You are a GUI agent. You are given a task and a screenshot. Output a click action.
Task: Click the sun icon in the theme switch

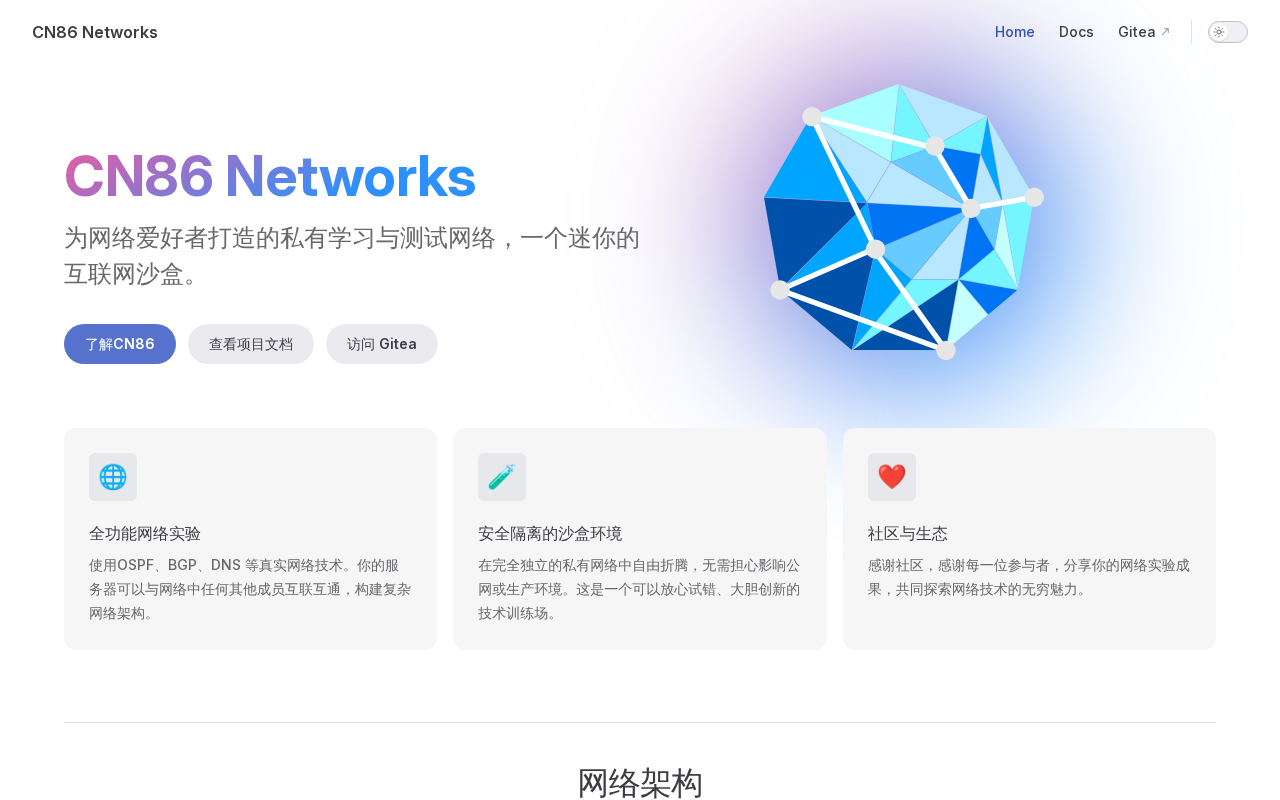[1219, 32]
